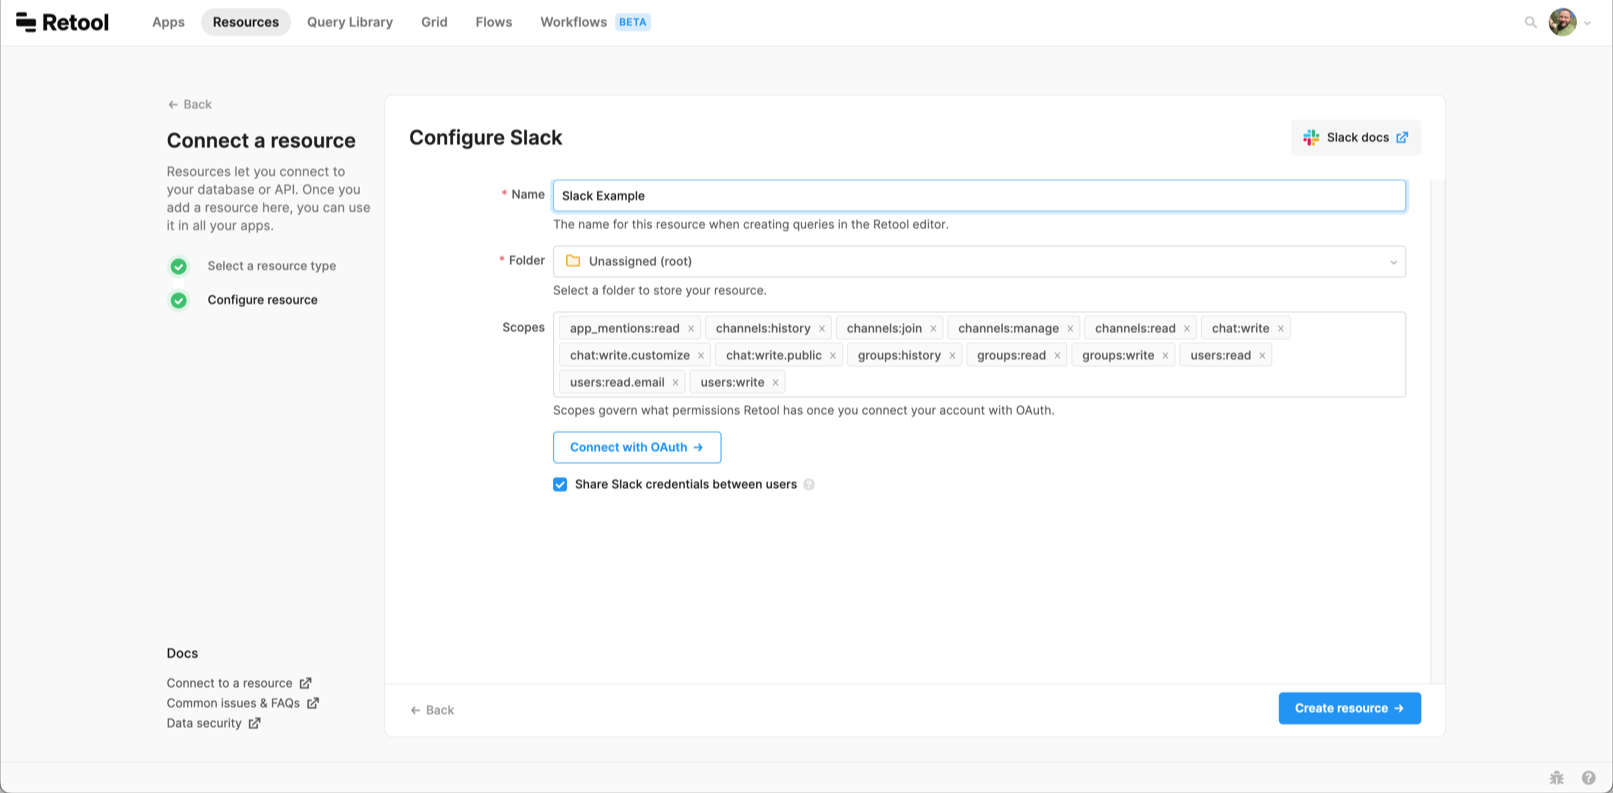Open the search magnifier icon

tap(1530, 22)
